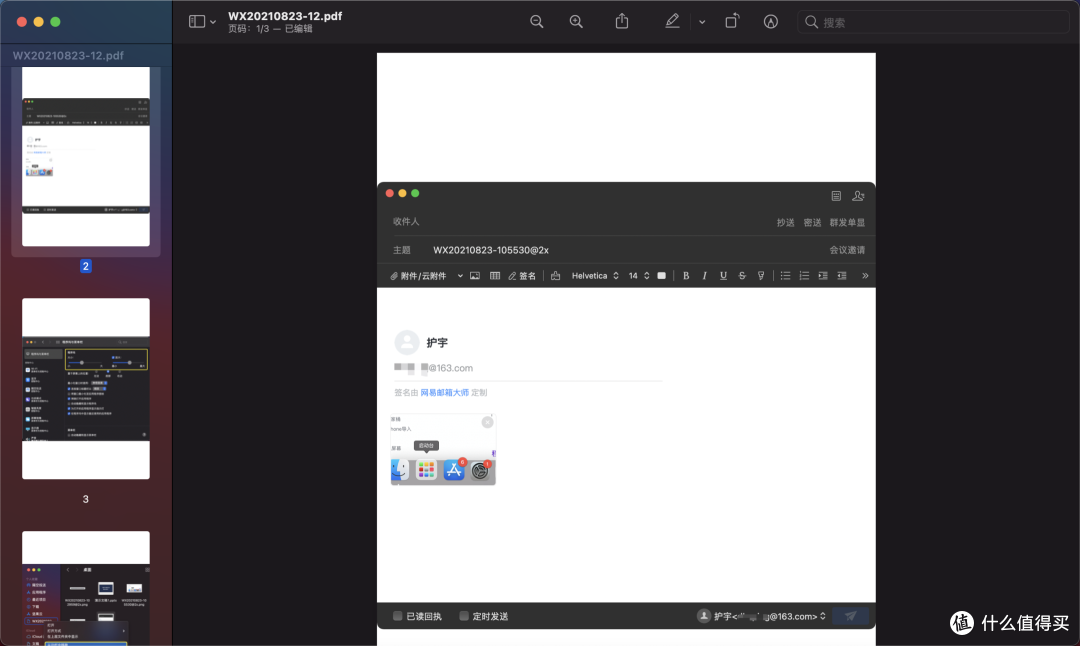This screenshot has height=646, width=1080.
Task: Zoom in on the PDF page
Action: (577, 21)
